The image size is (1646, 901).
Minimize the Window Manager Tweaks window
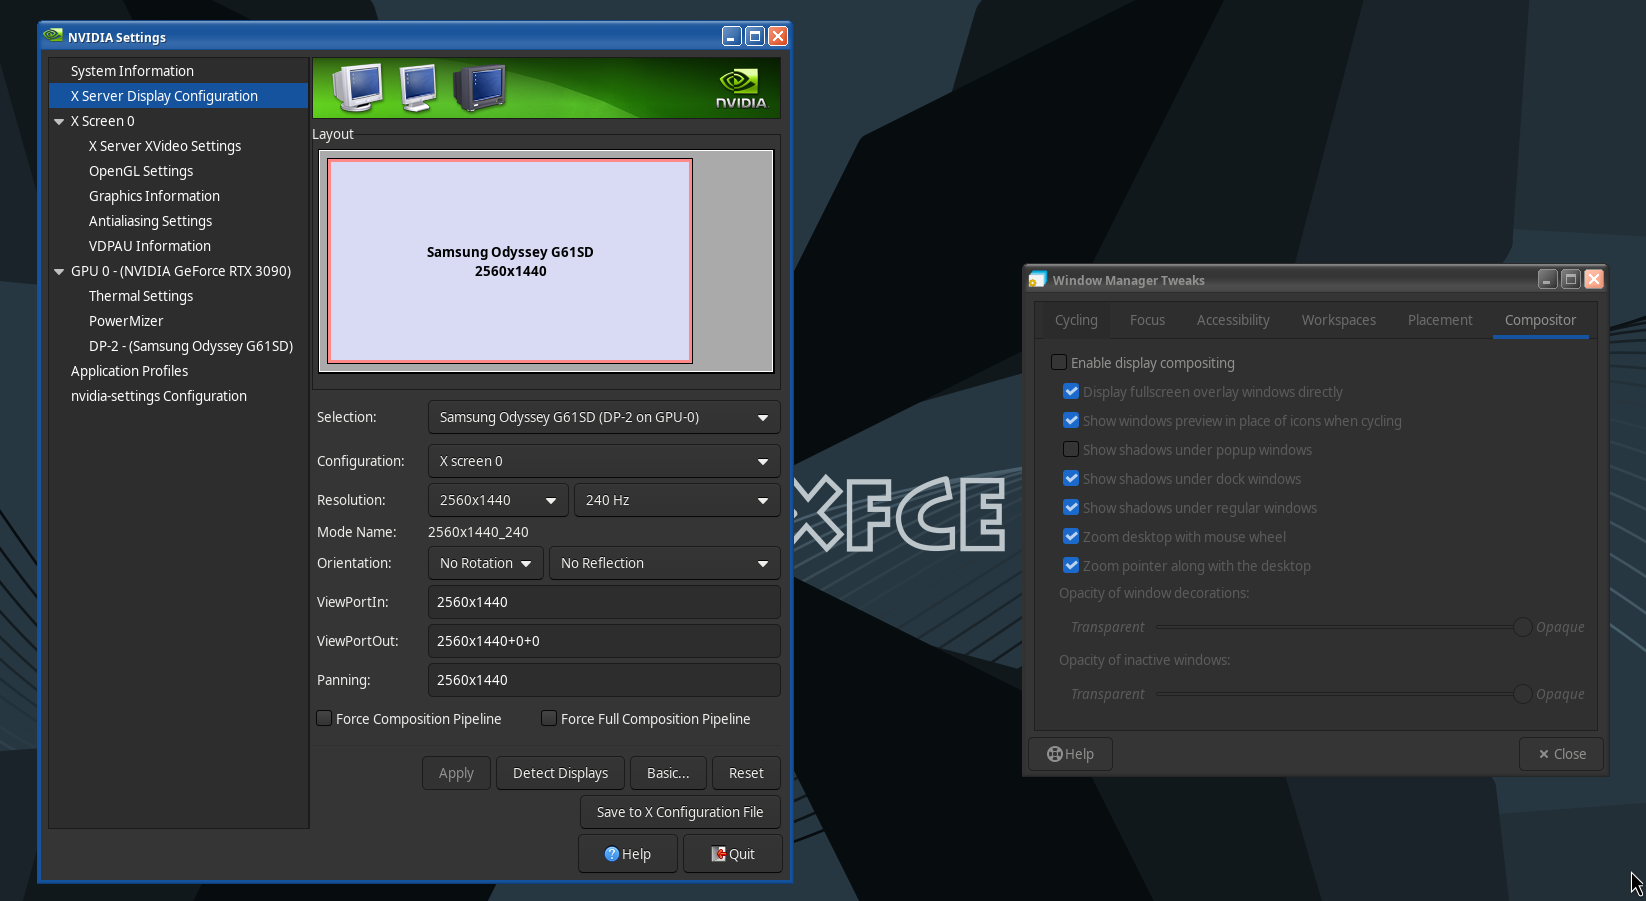[x=1547, y=279]
